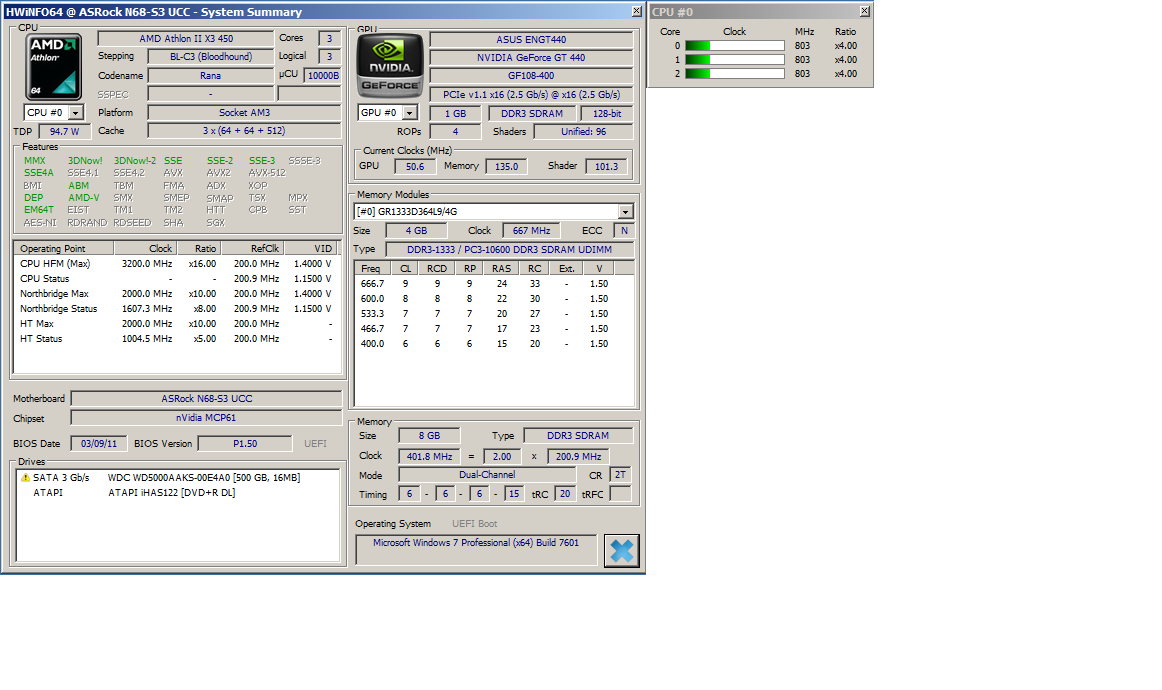Click the Core 2 clock usage bar
Image resolution: width=1162 pixels, height=690 pixels.
click(x=734, y=74)
